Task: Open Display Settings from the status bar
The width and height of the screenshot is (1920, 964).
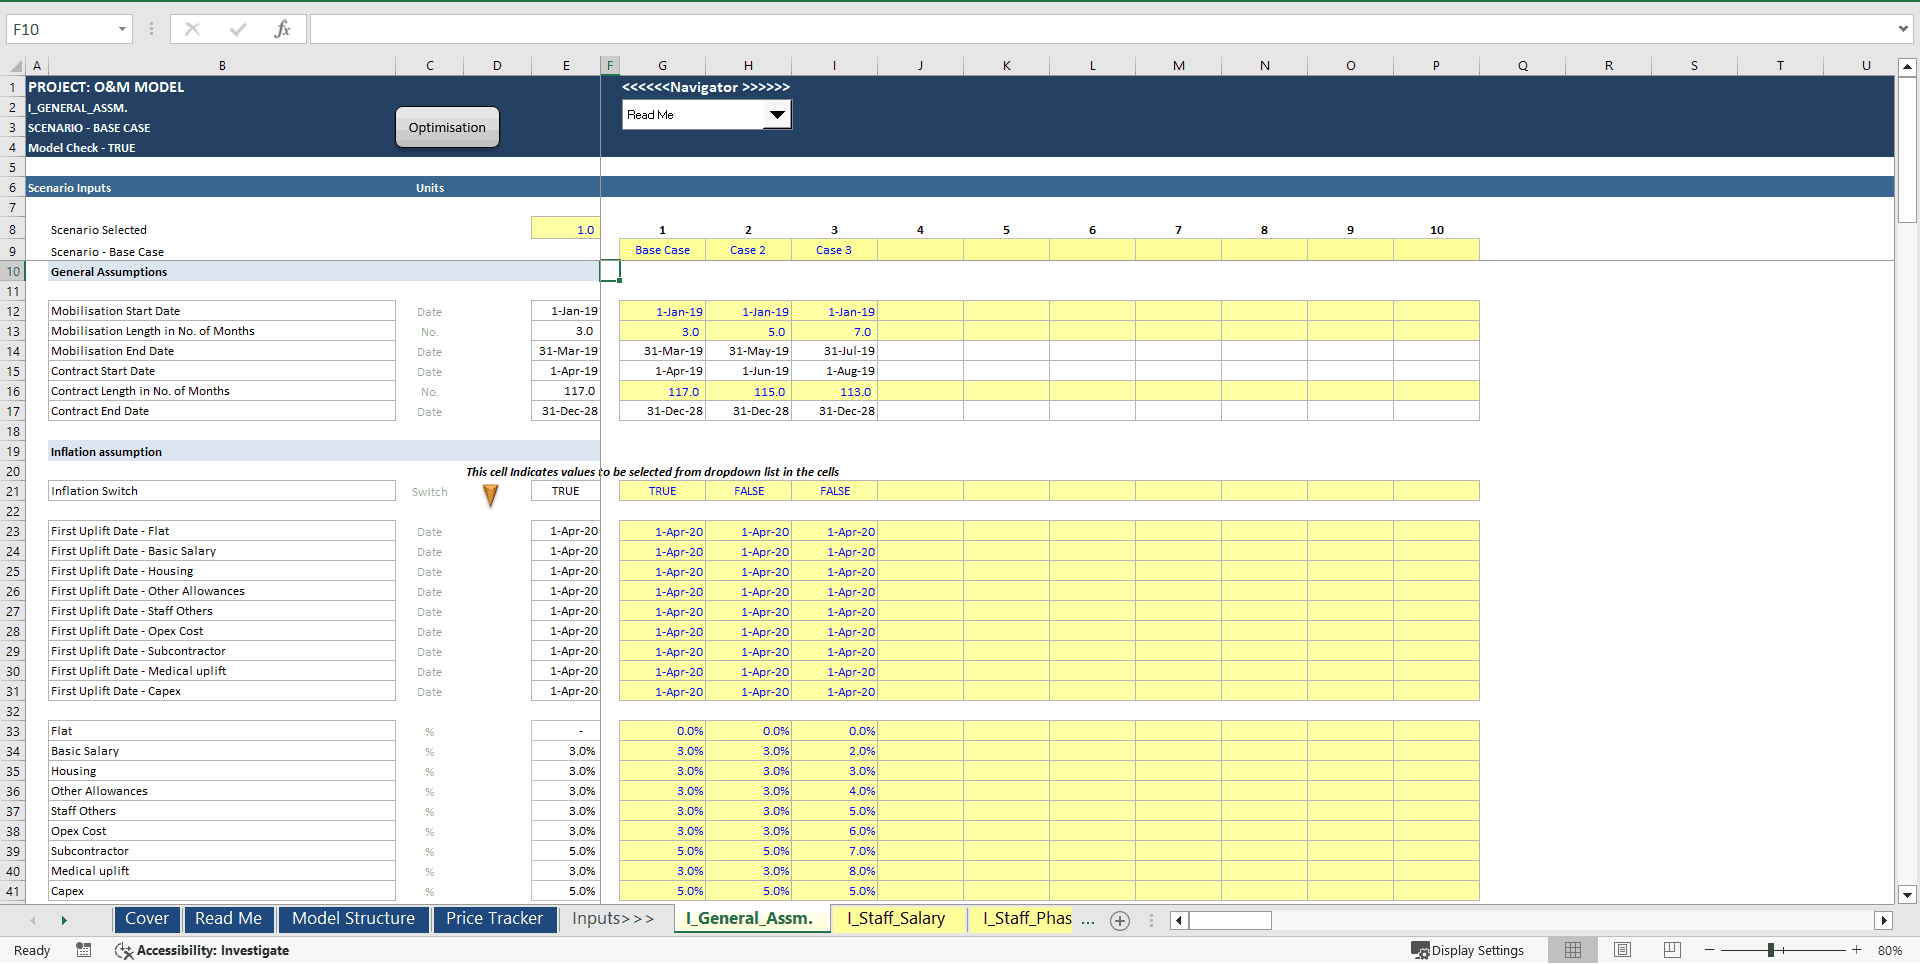Action: (x=1468, y=950)
